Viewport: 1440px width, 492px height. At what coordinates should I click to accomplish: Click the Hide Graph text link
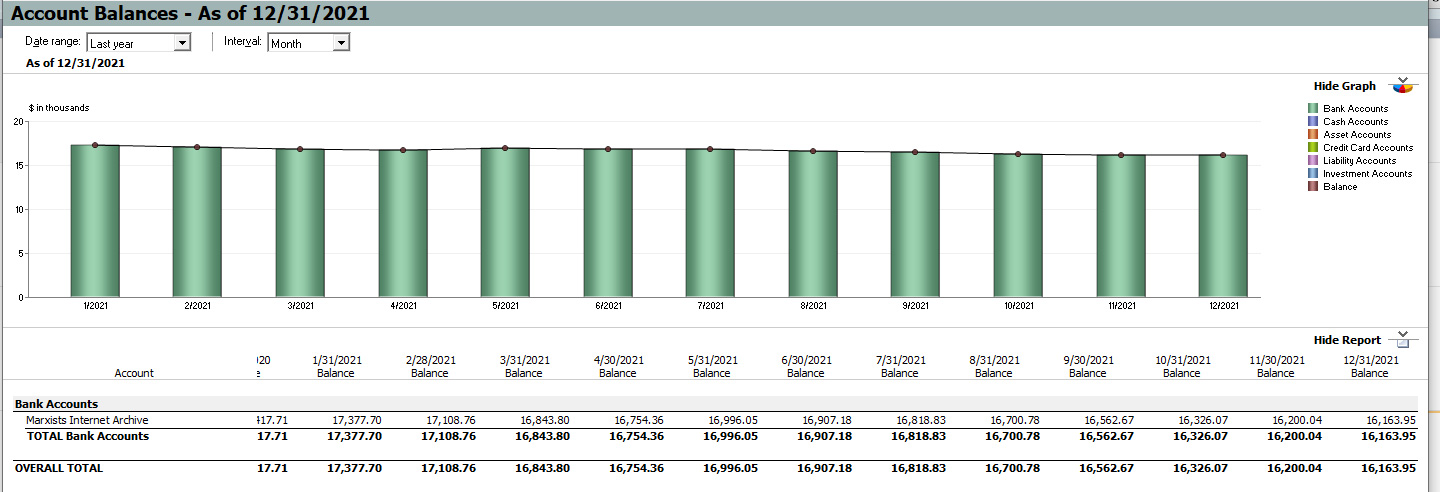click(1344, 86)
